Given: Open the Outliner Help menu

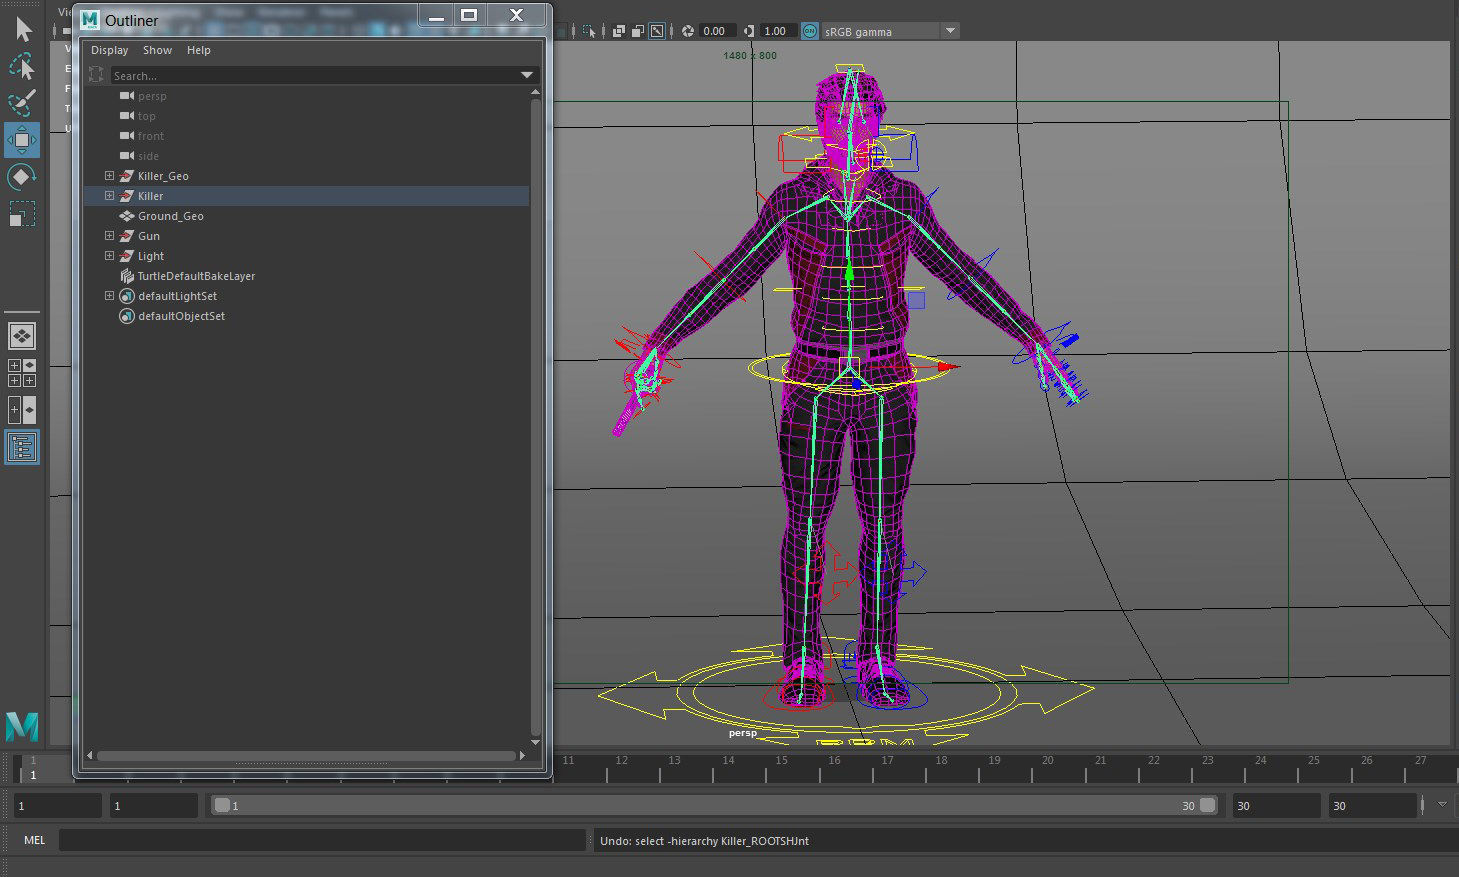Looking at the screenshot, I should coord(199,50).
